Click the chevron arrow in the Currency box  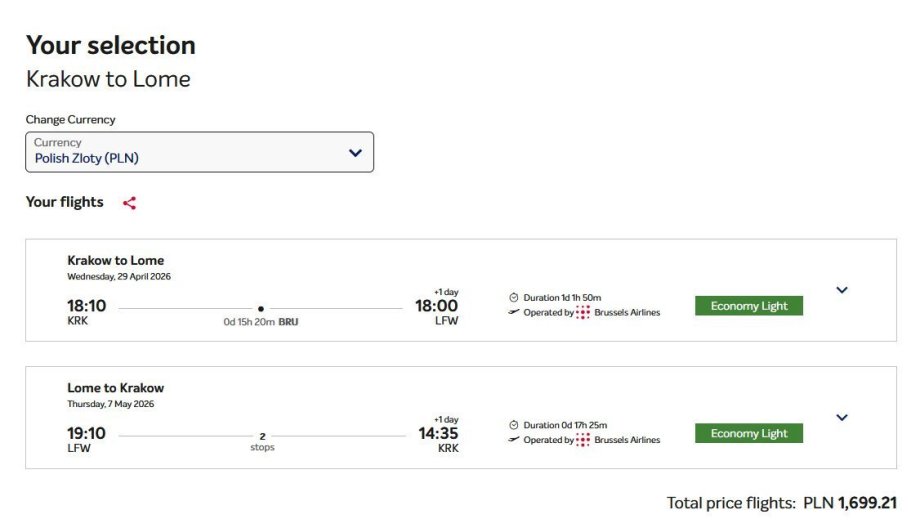tap(355, 153)
